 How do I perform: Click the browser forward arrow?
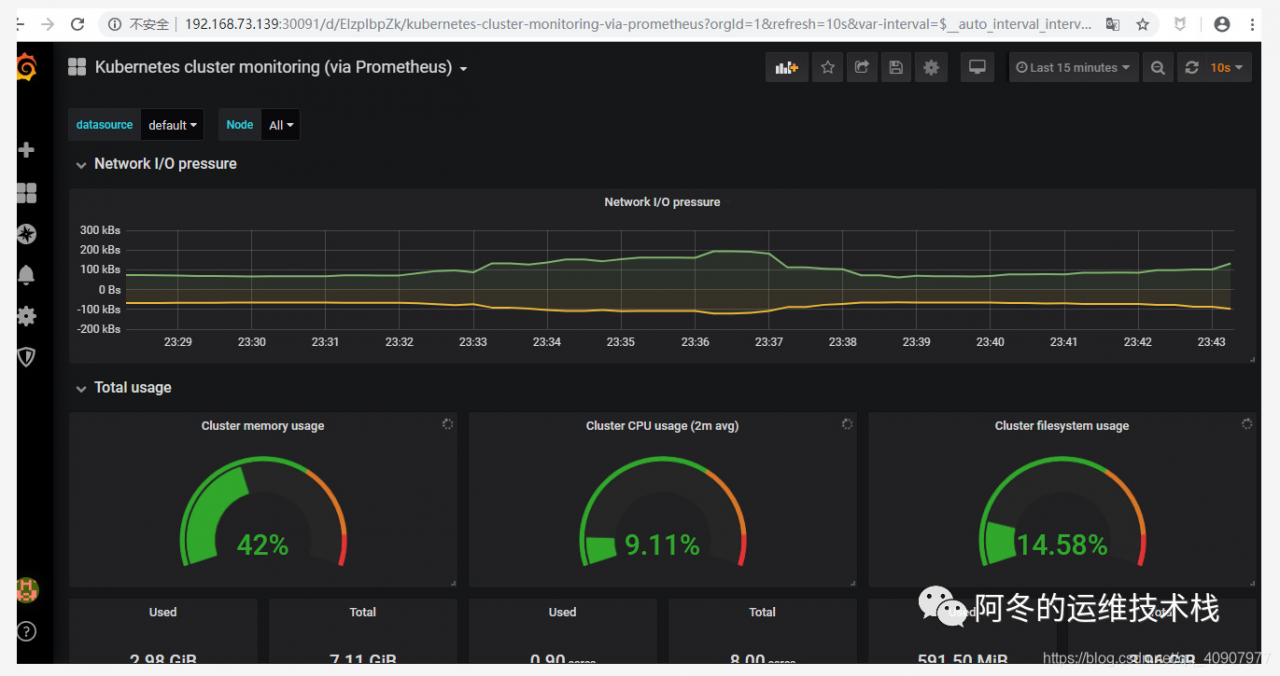47,24
